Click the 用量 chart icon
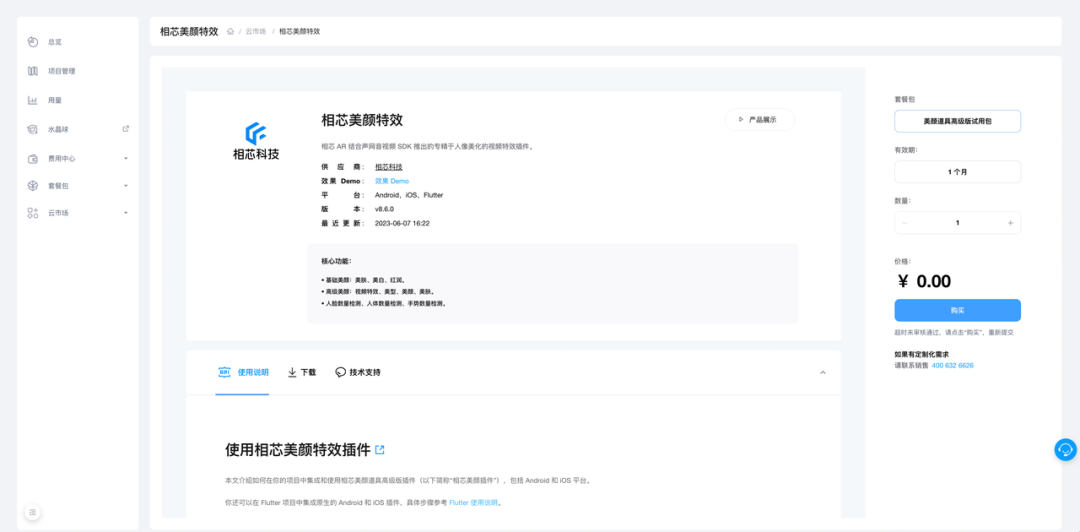Viewport: 1080px width, 532px height. (x=32, y=101)
